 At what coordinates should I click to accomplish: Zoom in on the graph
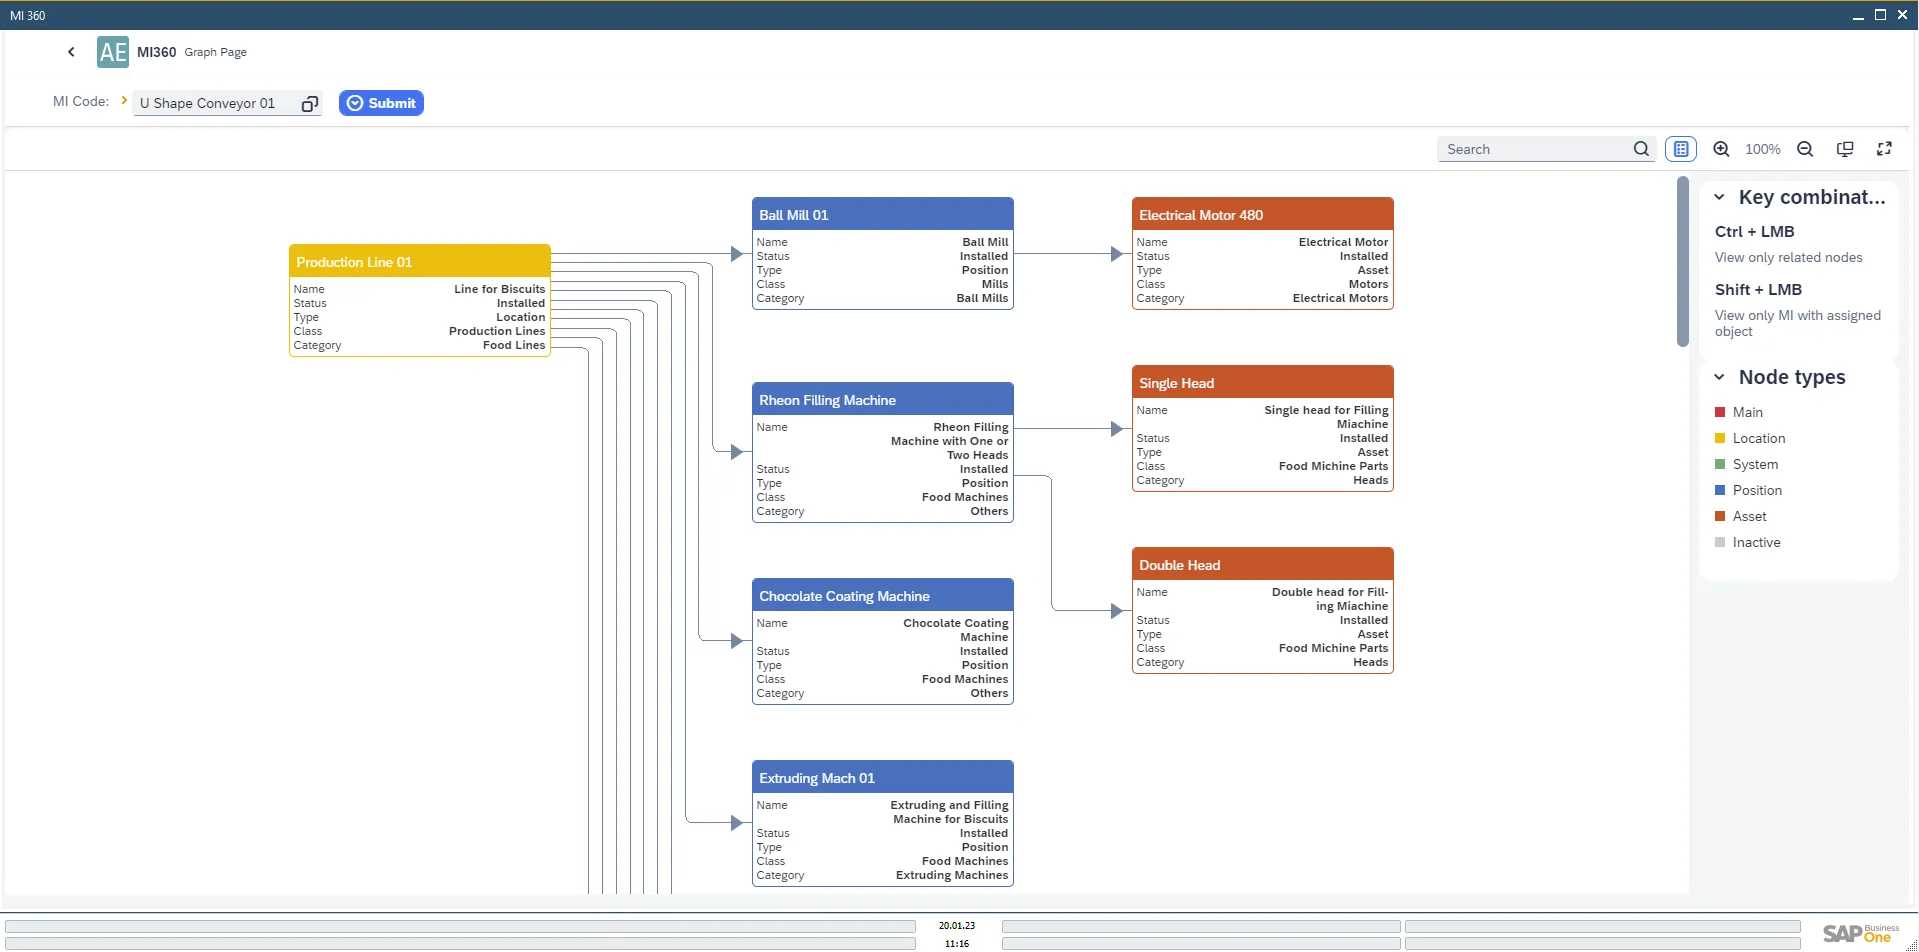(1721, 149)
